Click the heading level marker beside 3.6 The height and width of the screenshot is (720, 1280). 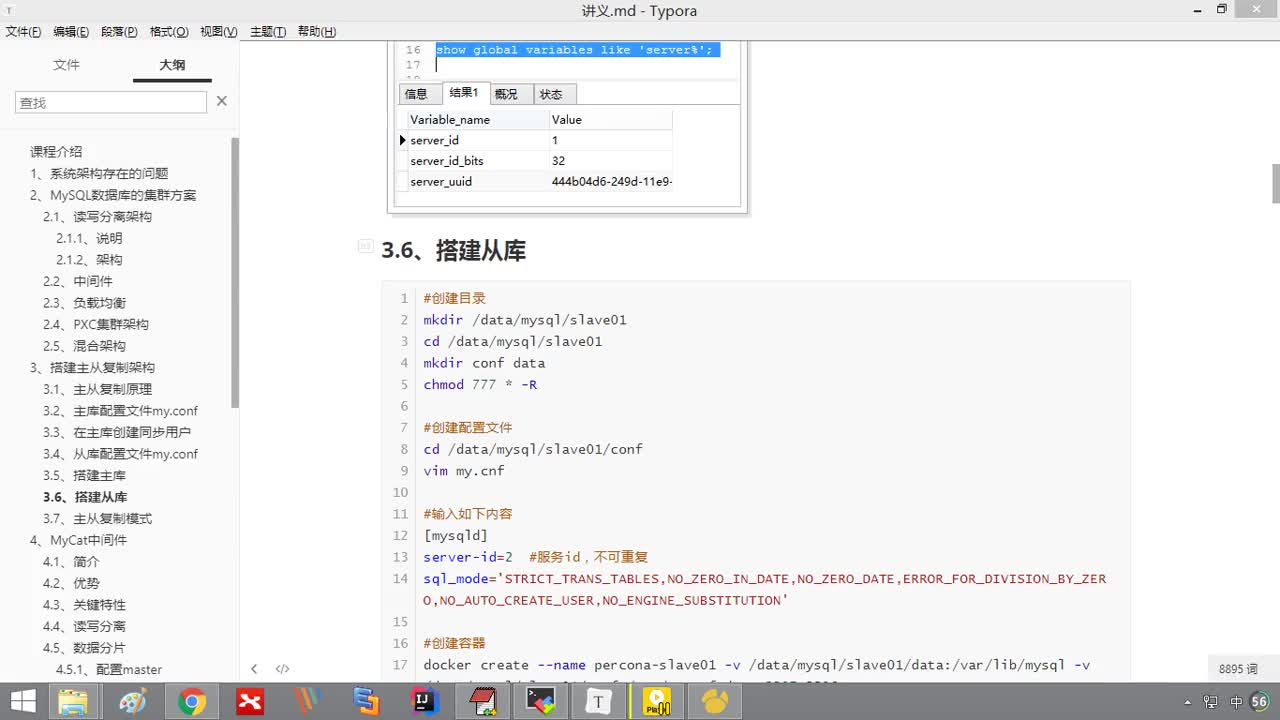click(366, 246)
